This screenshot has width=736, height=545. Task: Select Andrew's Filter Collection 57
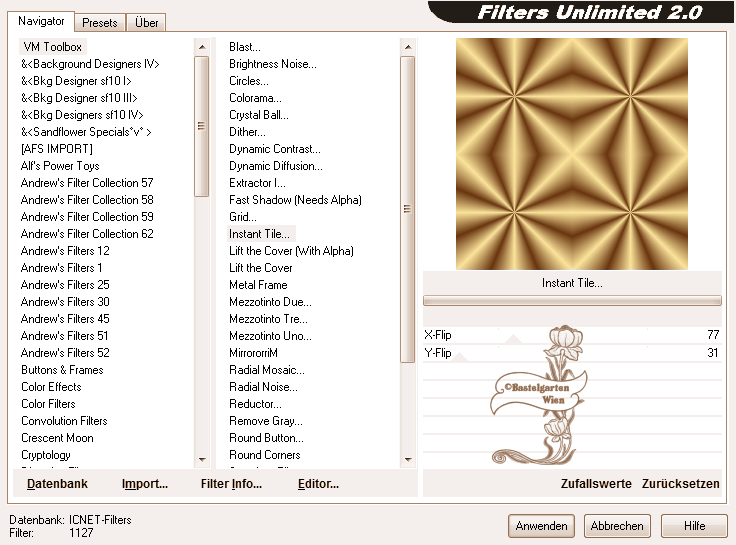(x=87, y=183)
